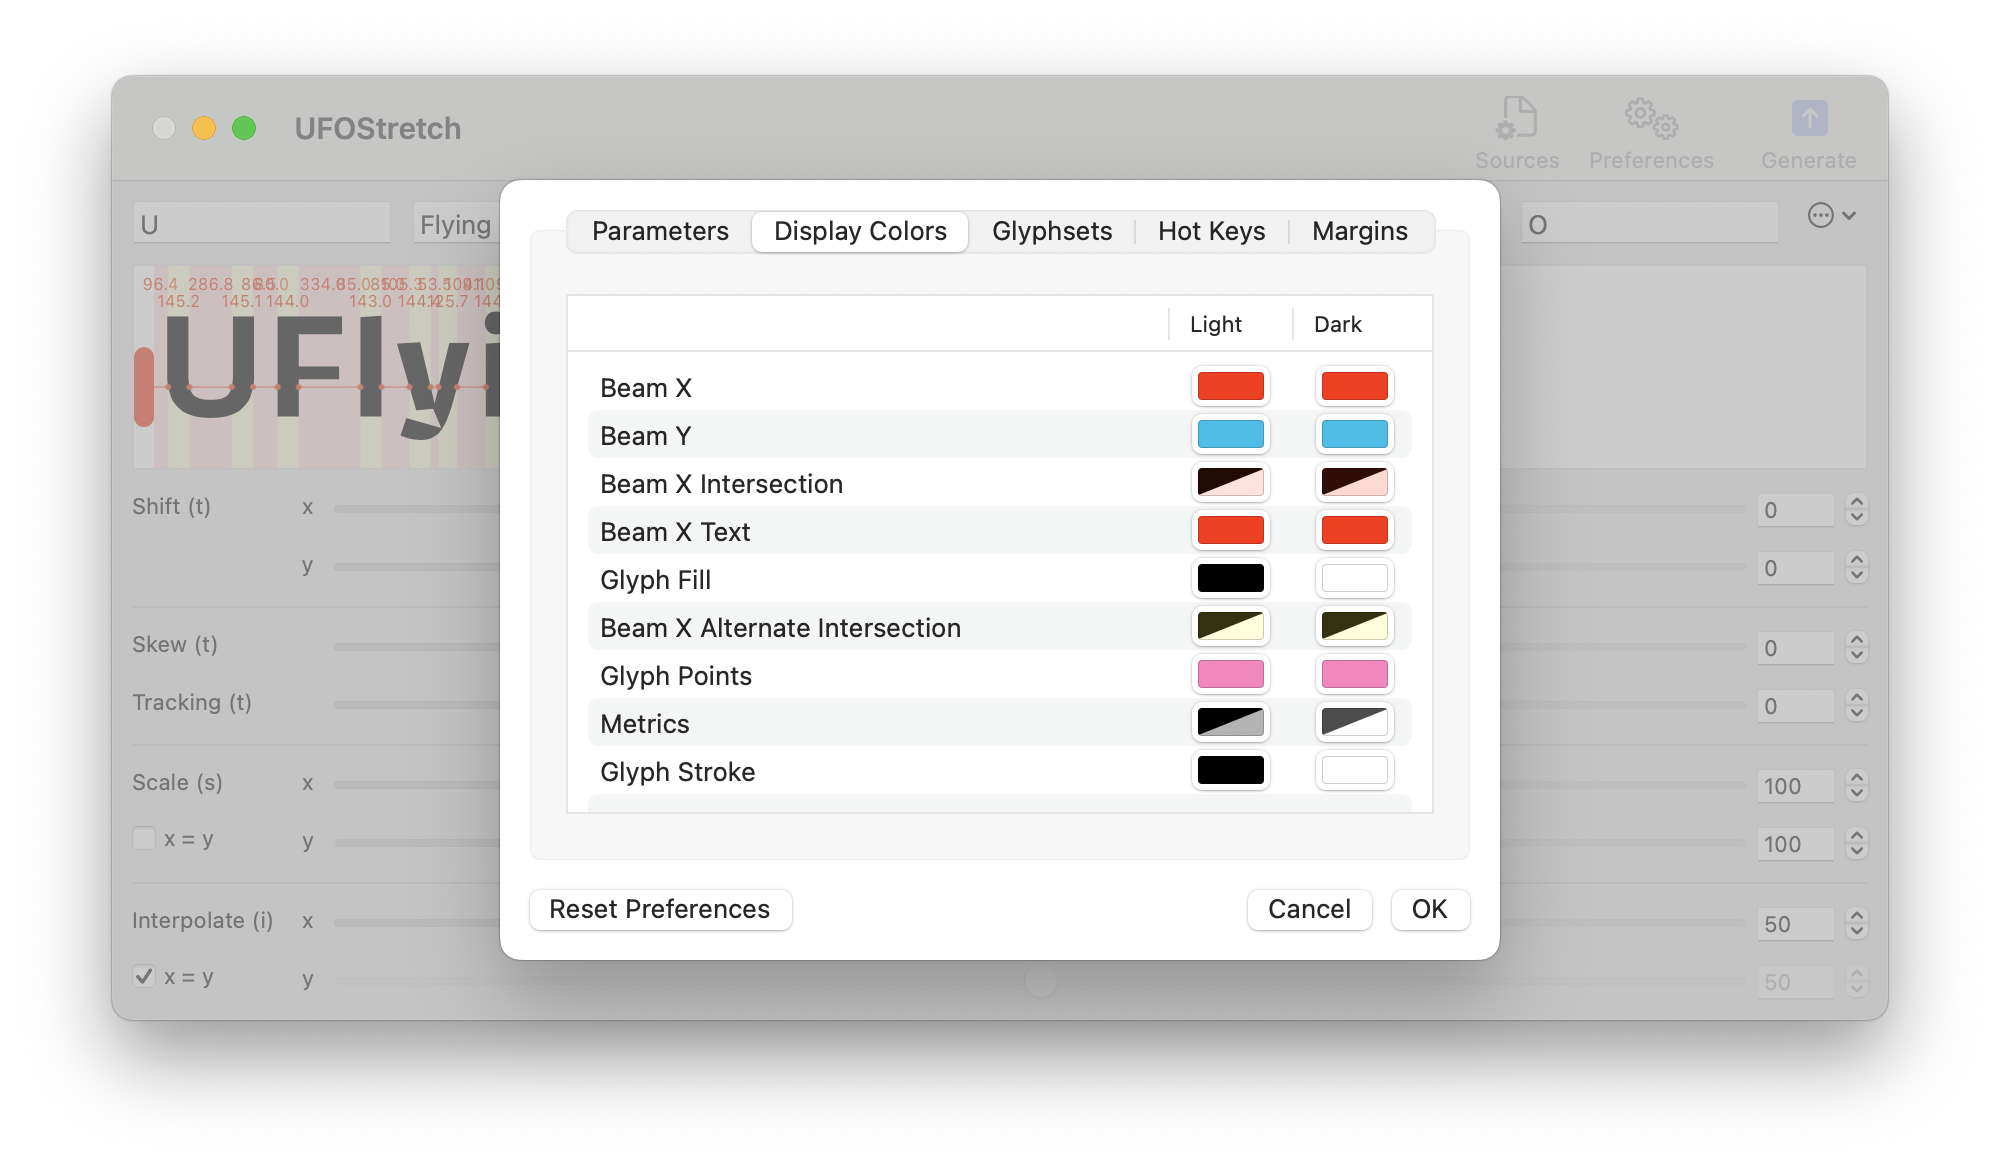Click the left glyph field containing U

[262, 223]
